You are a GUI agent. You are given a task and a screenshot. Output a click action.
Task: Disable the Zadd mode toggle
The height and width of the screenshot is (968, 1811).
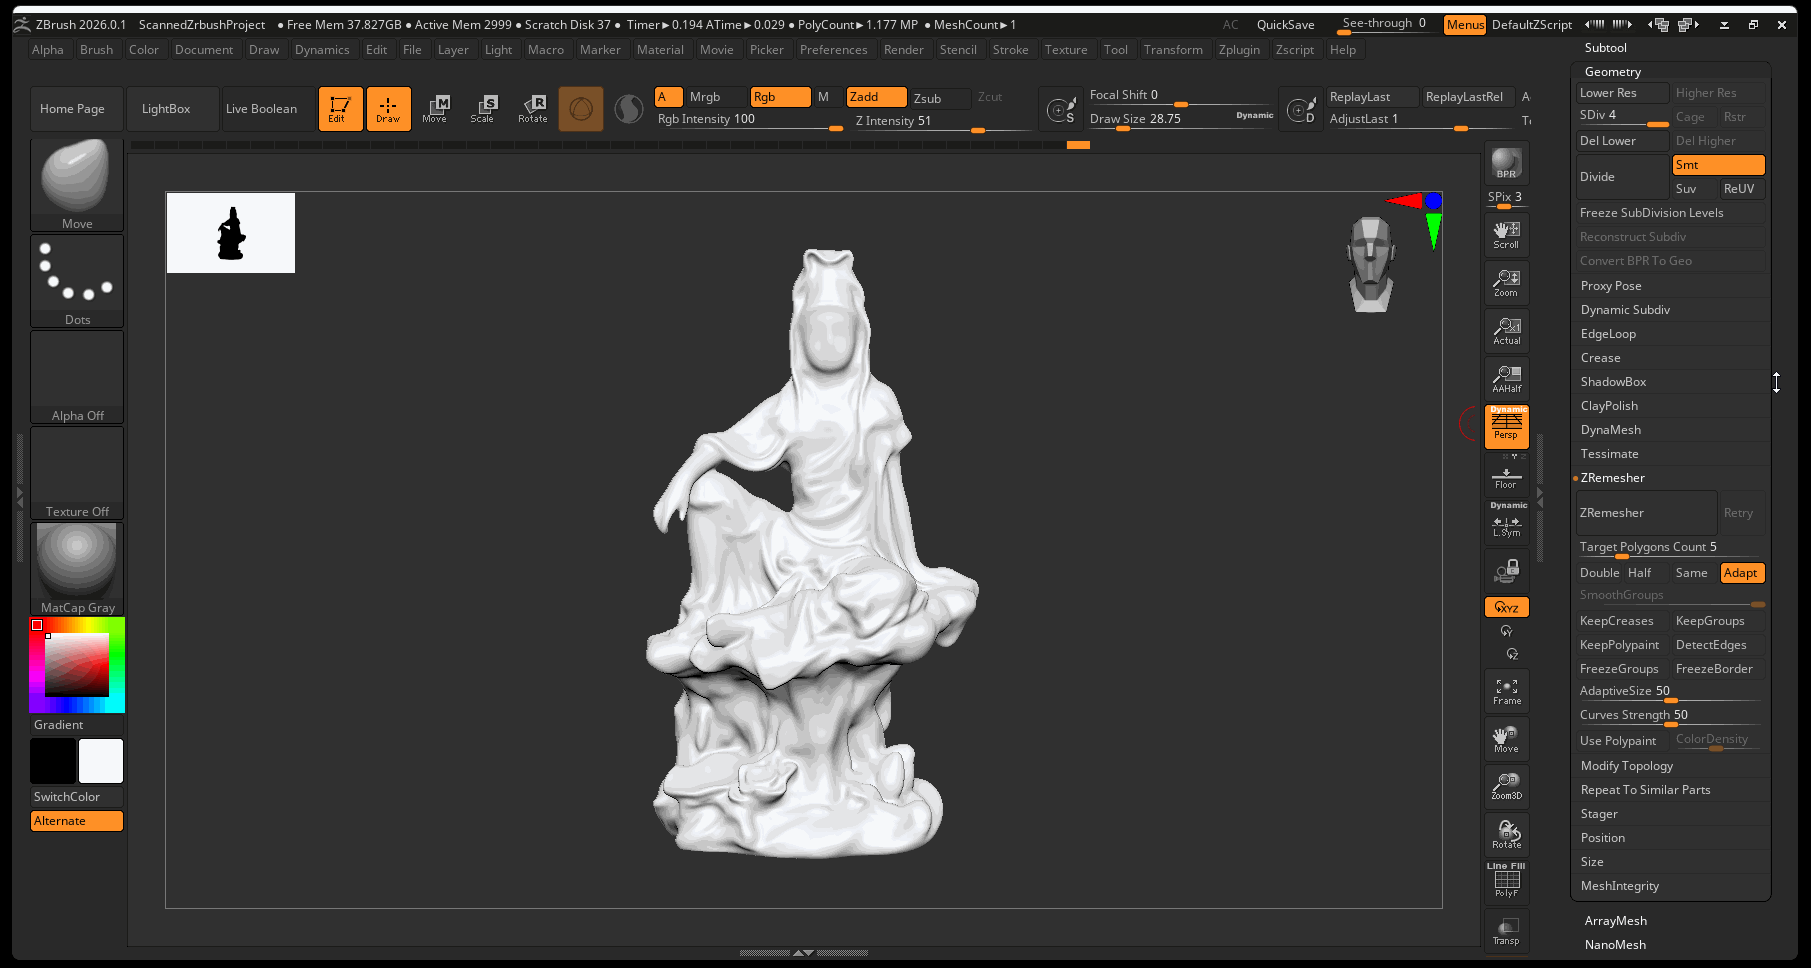[876, 97]
